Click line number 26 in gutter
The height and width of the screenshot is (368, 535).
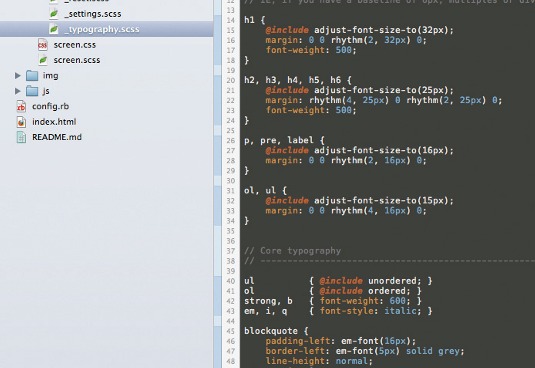(231, 141)
